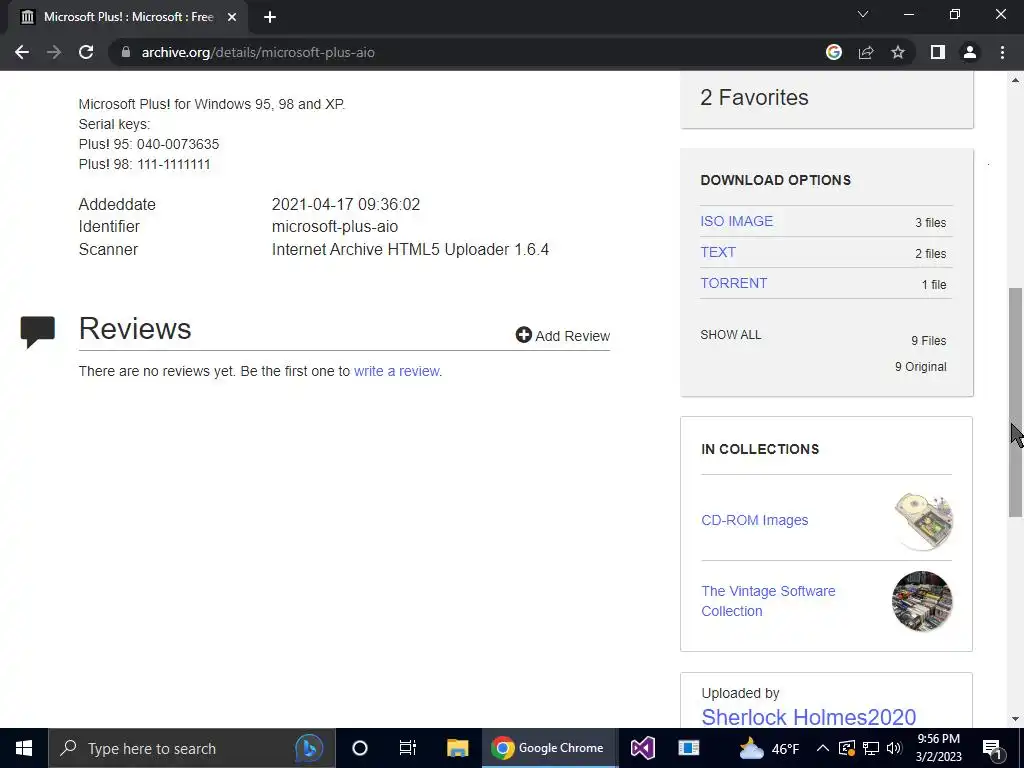This screenshot has width=1024, height=768.
Task: Open the weather widget showing 46°F
Action: pos(769,748)
